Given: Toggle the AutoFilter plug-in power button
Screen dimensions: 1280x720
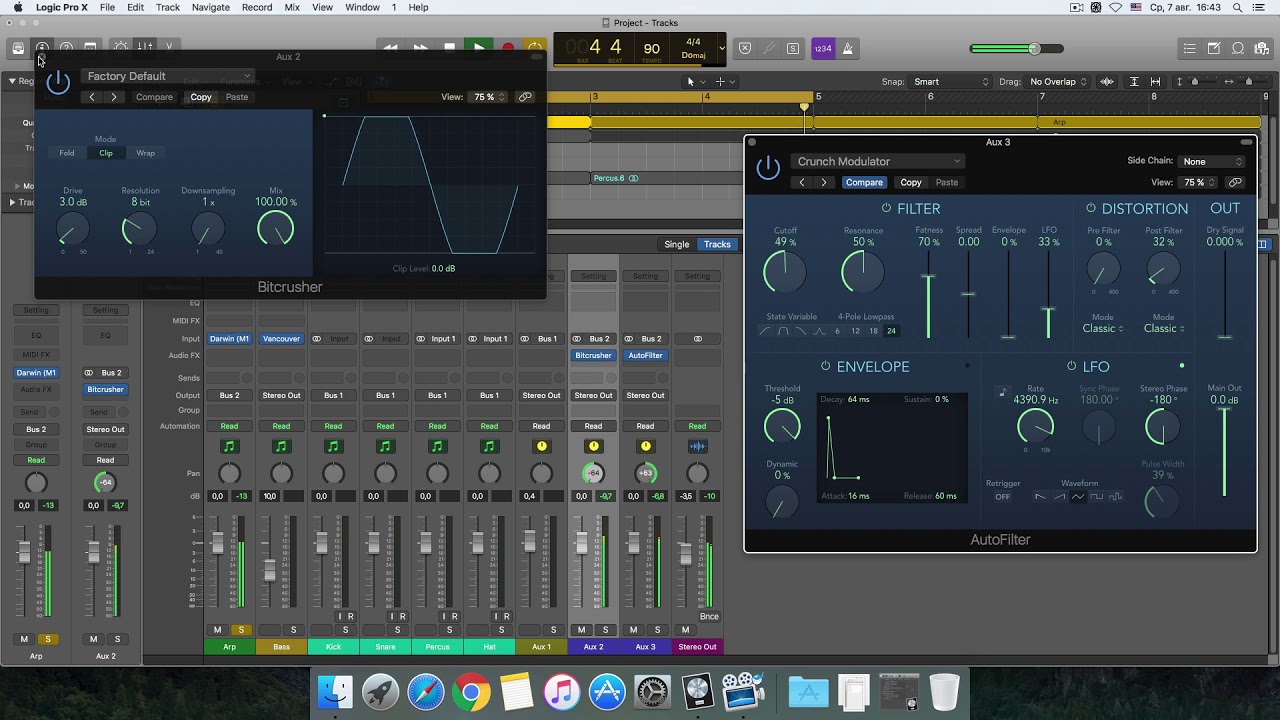Looking at the screenshot, I should coord(768,168).
